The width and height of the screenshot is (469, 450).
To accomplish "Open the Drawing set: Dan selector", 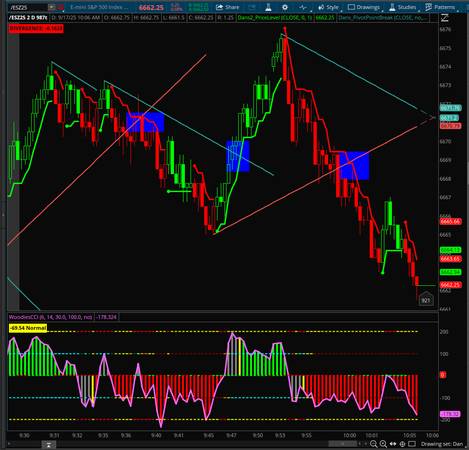I will click(442, 444).
